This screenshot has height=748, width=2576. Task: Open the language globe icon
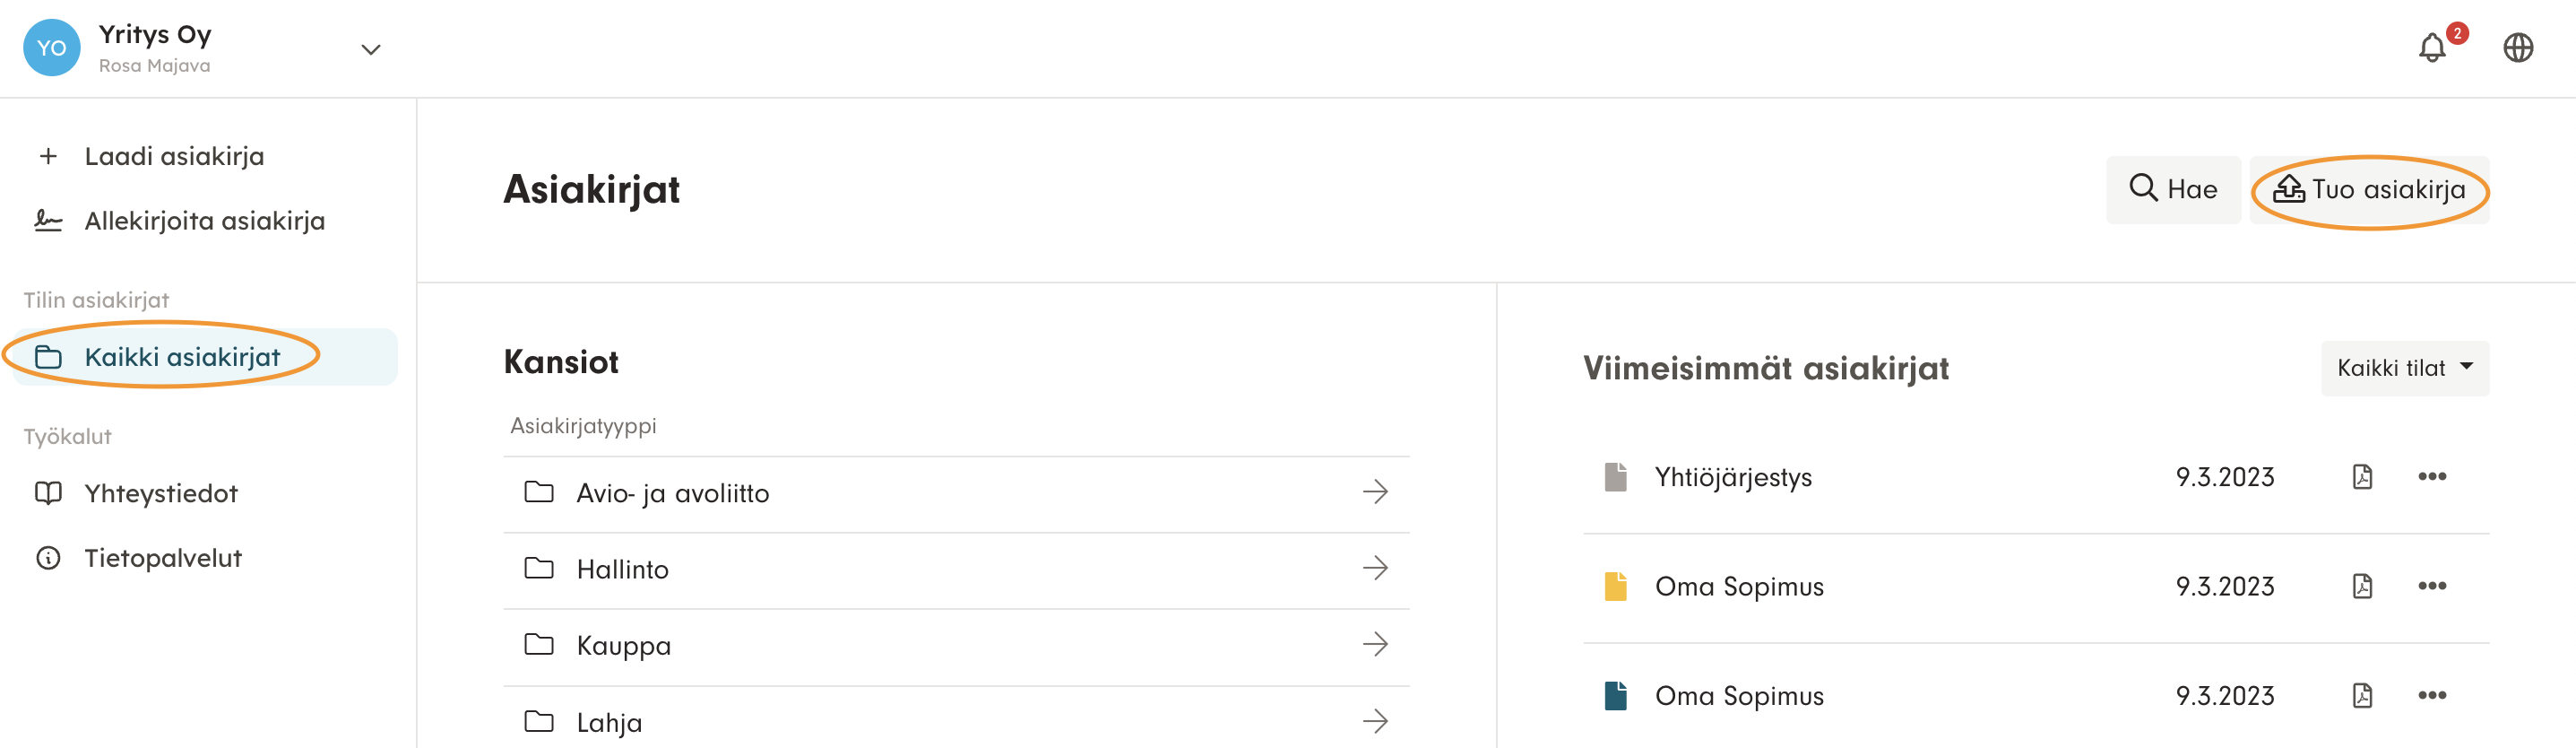point(2517,48)
